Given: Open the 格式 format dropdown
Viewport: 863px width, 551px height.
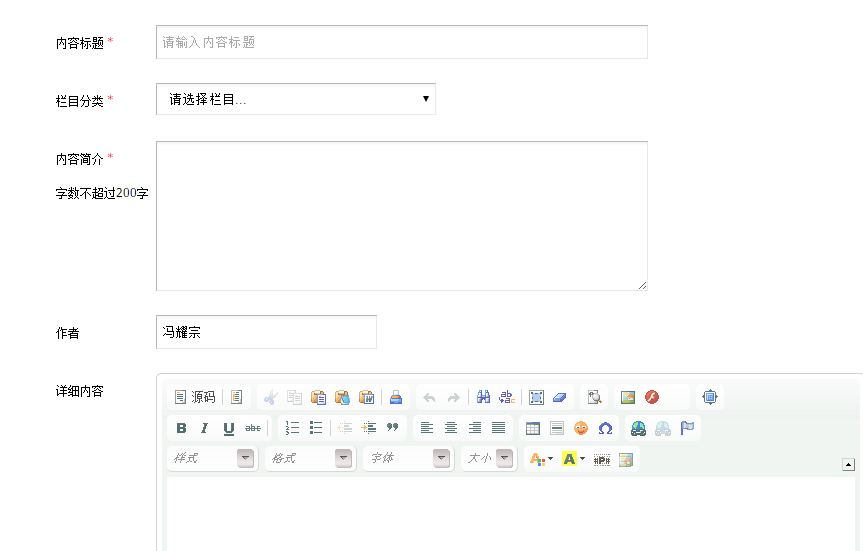Looking at the screenshot, I should pos(310,459).
